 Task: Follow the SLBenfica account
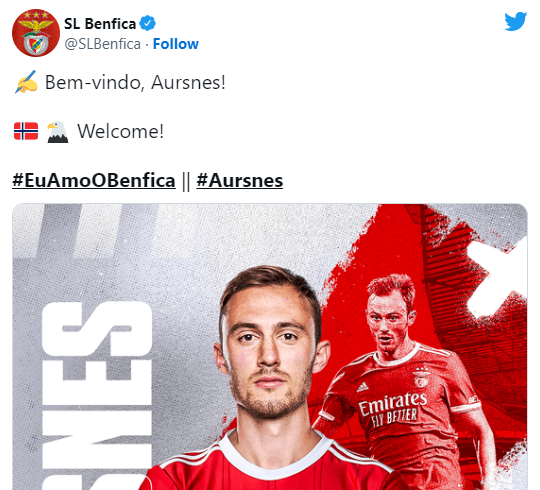(176, 44)
